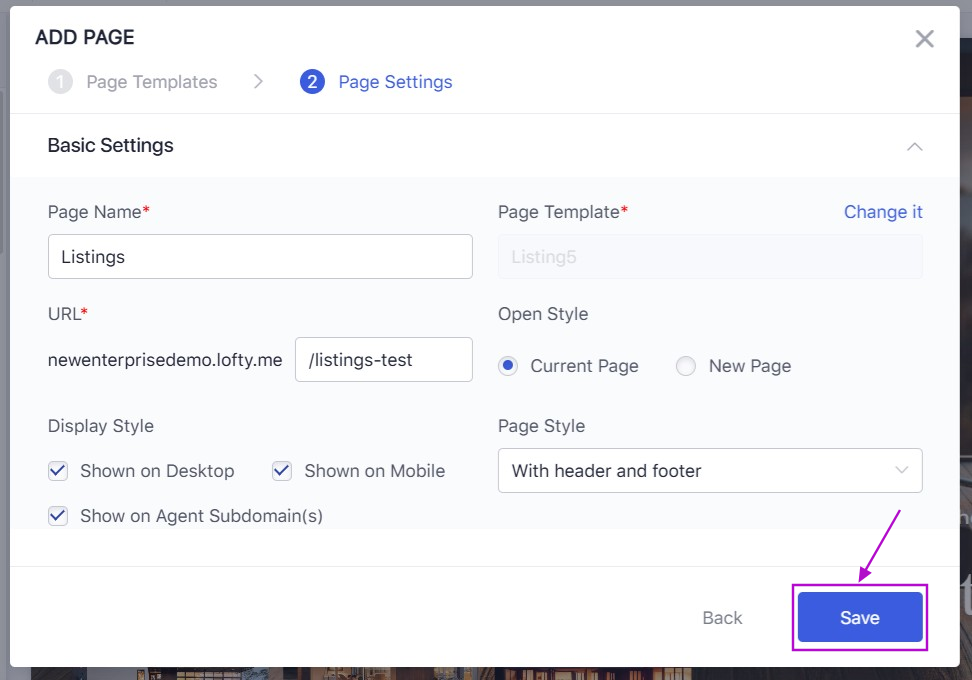972x680 pixels.
Task: Uncheck Shown on Desktop
Action: 58,471
